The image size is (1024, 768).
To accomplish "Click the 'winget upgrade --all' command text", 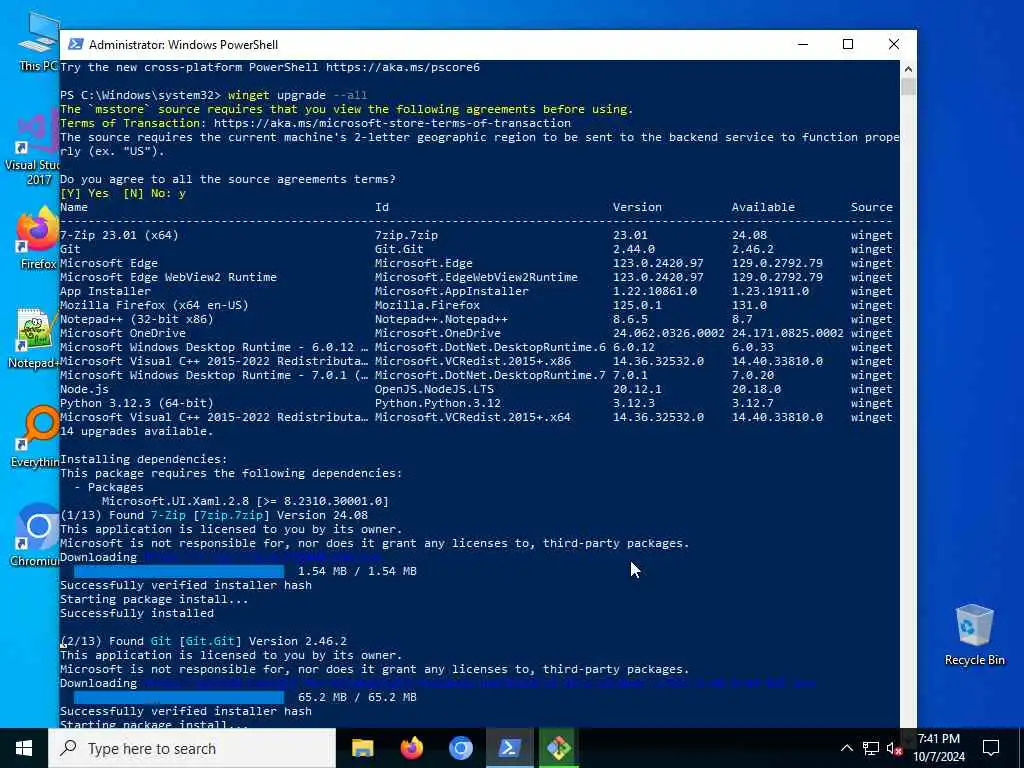I will point(297,95).
